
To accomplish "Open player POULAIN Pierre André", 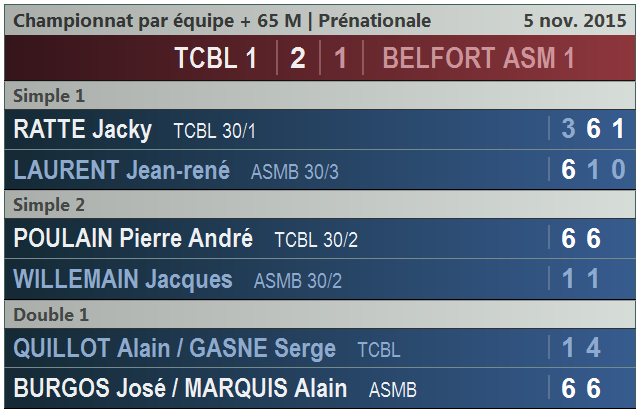I will coord(133,239).
